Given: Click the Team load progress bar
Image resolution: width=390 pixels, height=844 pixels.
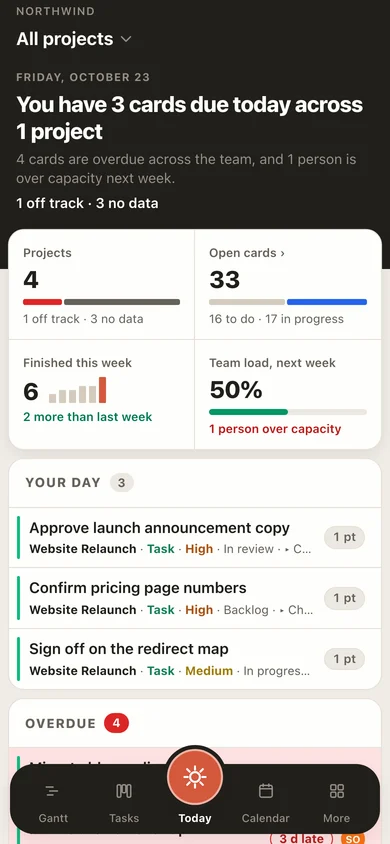Looking at the screenshot, I should click(288, 412).
